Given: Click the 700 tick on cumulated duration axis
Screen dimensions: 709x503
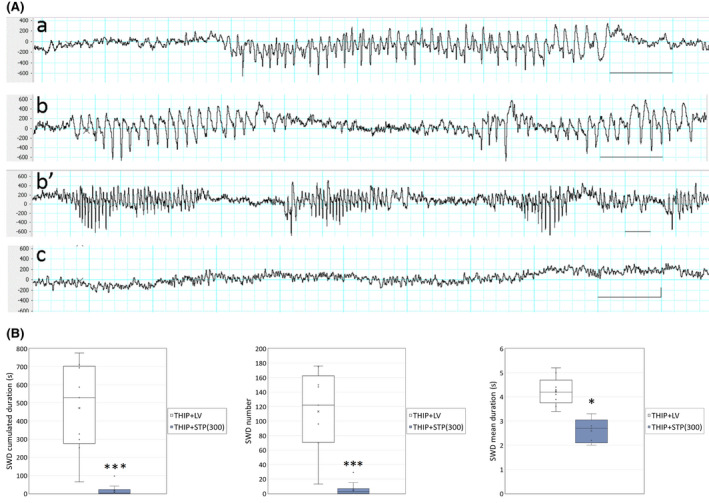Looking at the screenshot, I should tap(22, 367).
